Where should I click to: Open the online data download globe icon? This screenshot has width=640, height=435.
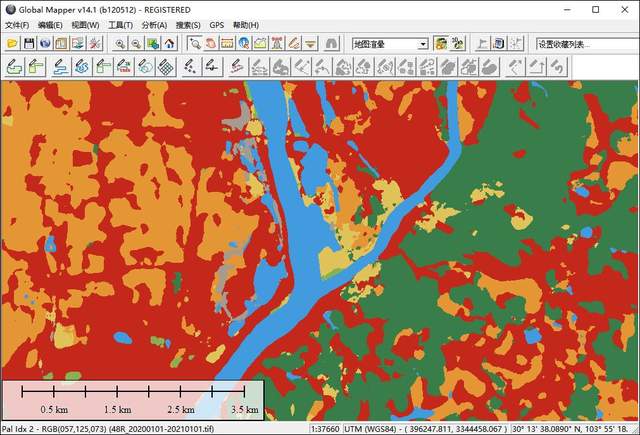coord(45,44)
